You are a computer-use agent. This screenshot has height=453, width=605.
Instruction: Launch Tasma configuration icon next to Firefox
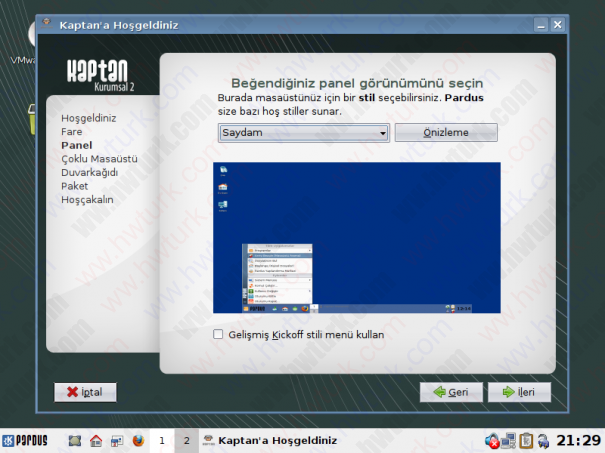click(117, 440)
